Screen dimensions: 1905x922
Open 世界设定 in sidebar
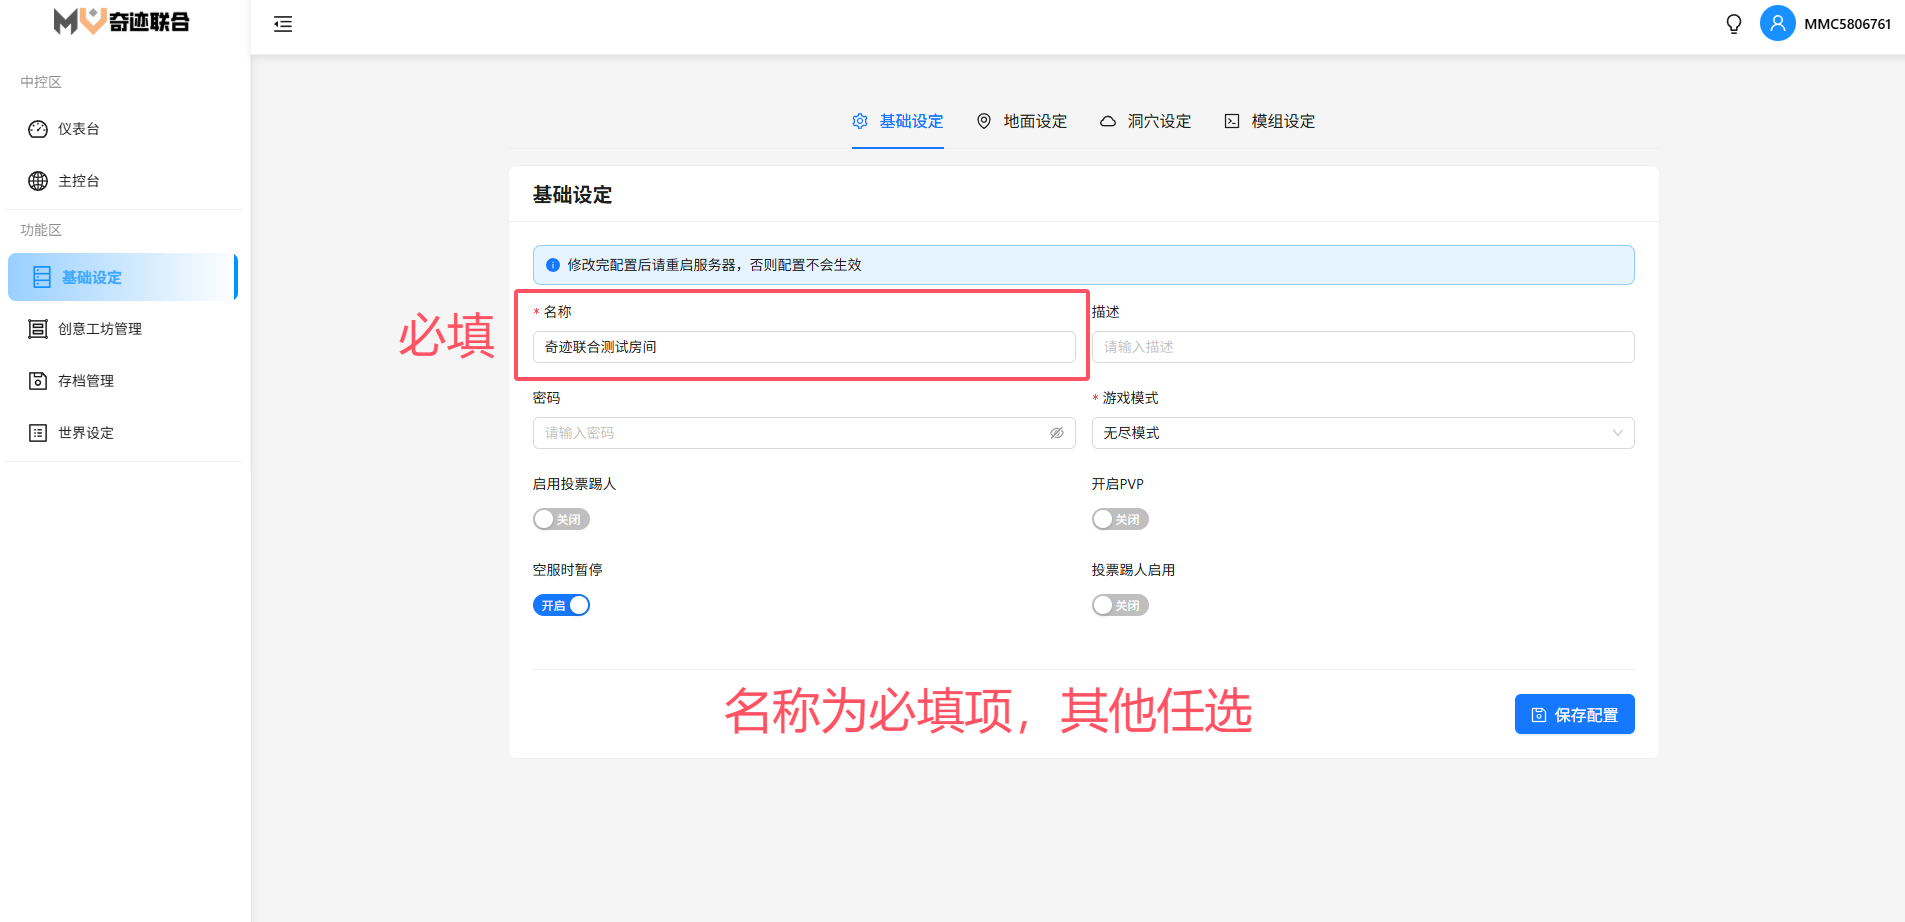(85, 433)
